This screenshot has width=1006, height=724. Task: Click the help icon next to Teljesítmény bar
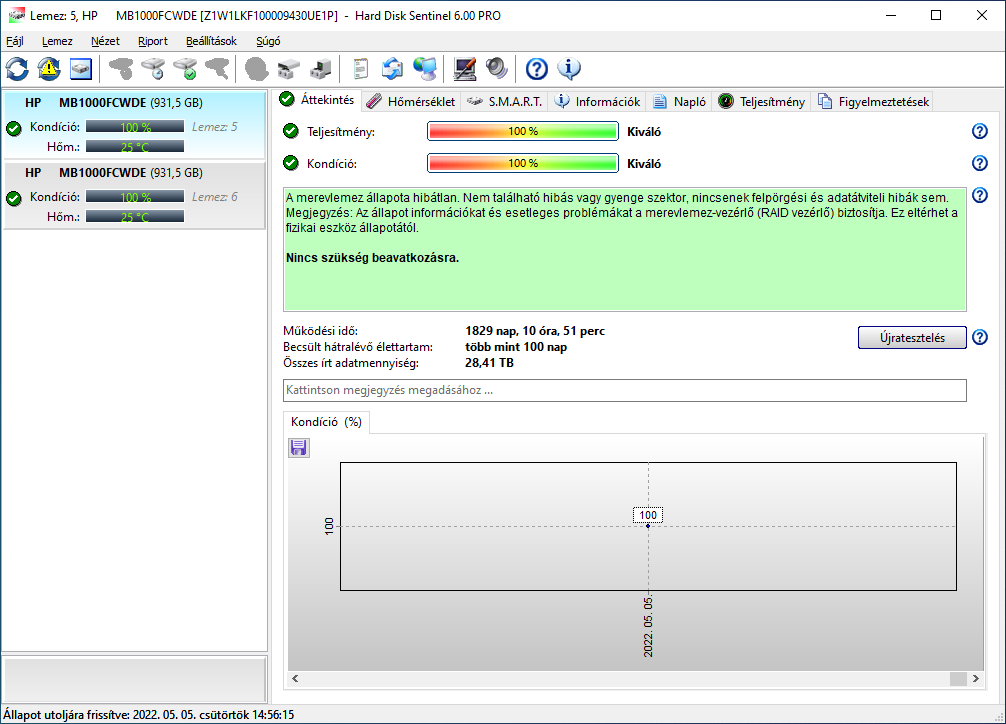[980, 131]
